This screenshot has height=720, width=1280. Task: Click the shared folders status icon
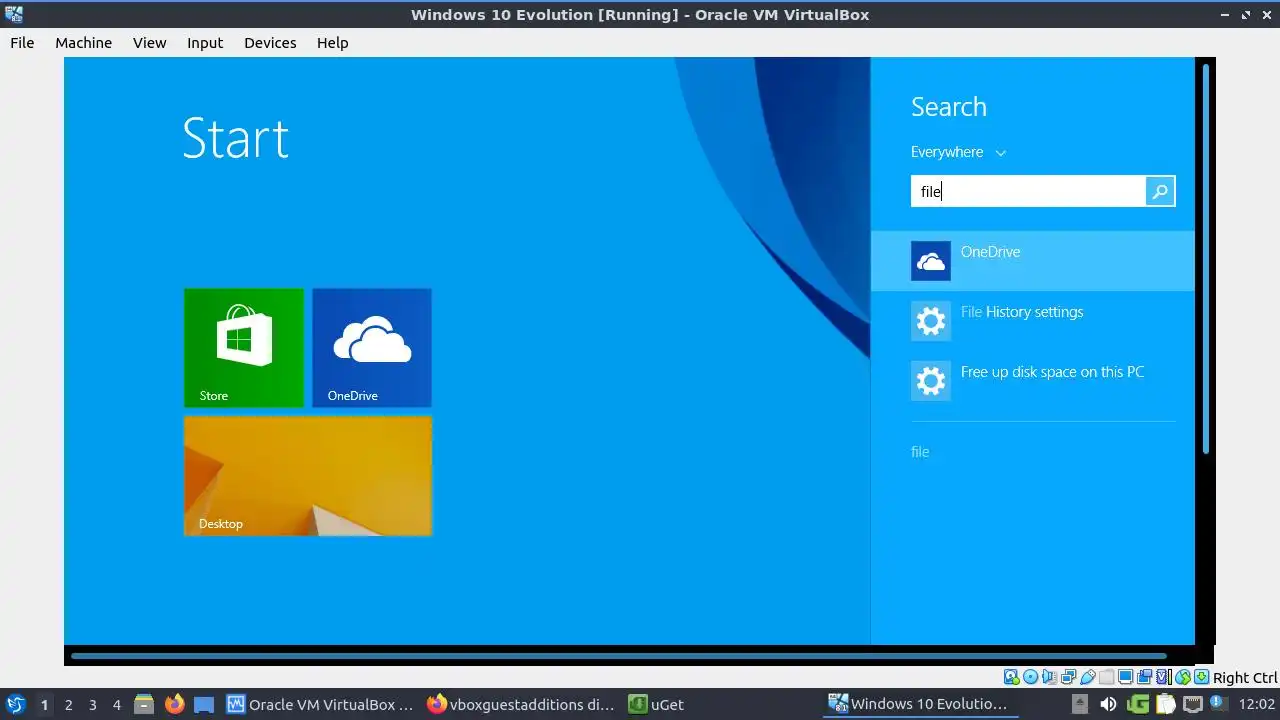click(1106, 678)
